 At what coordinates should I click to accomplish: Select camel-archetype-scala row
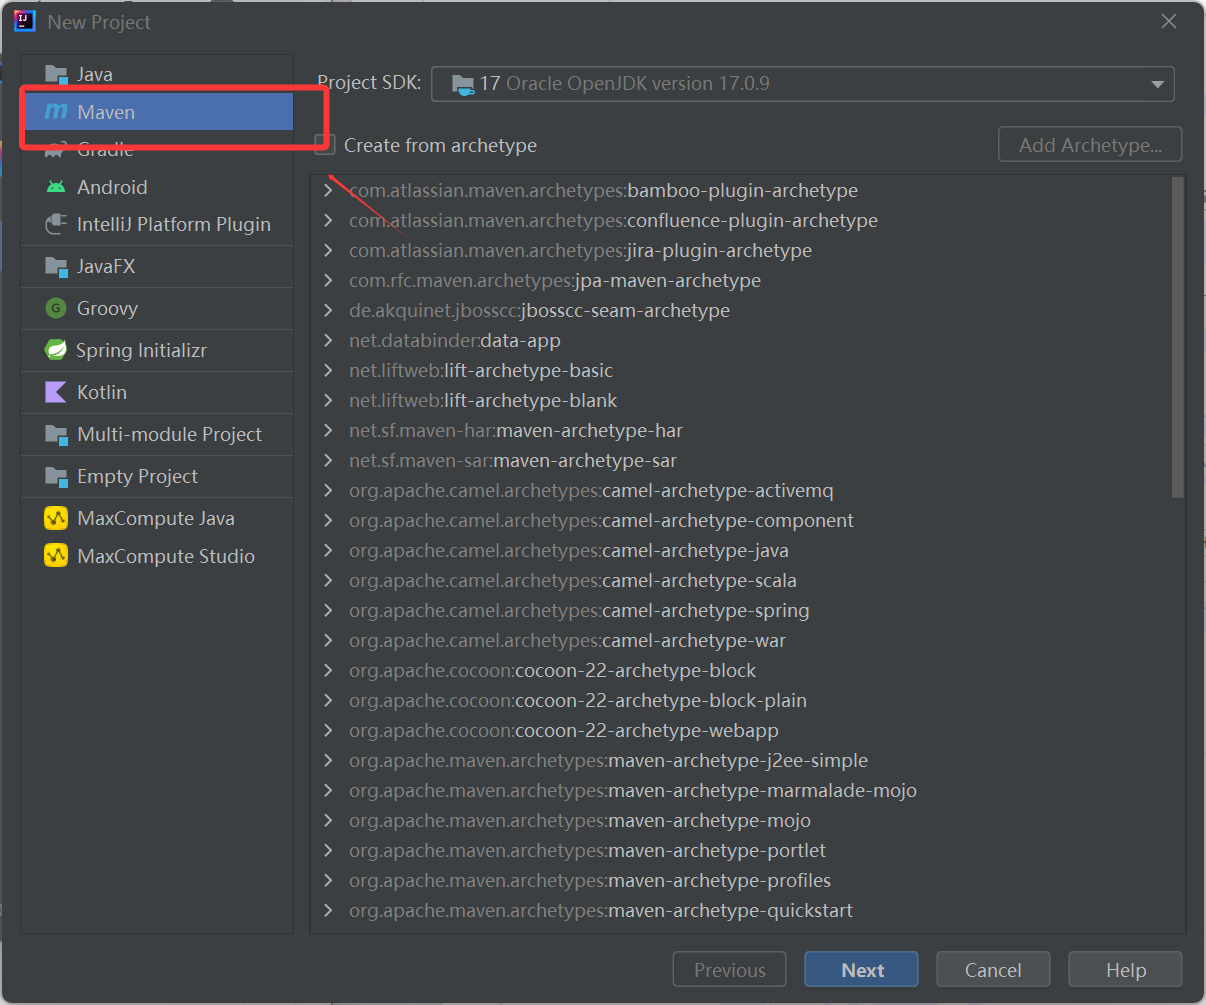click(x=740, y=580)
